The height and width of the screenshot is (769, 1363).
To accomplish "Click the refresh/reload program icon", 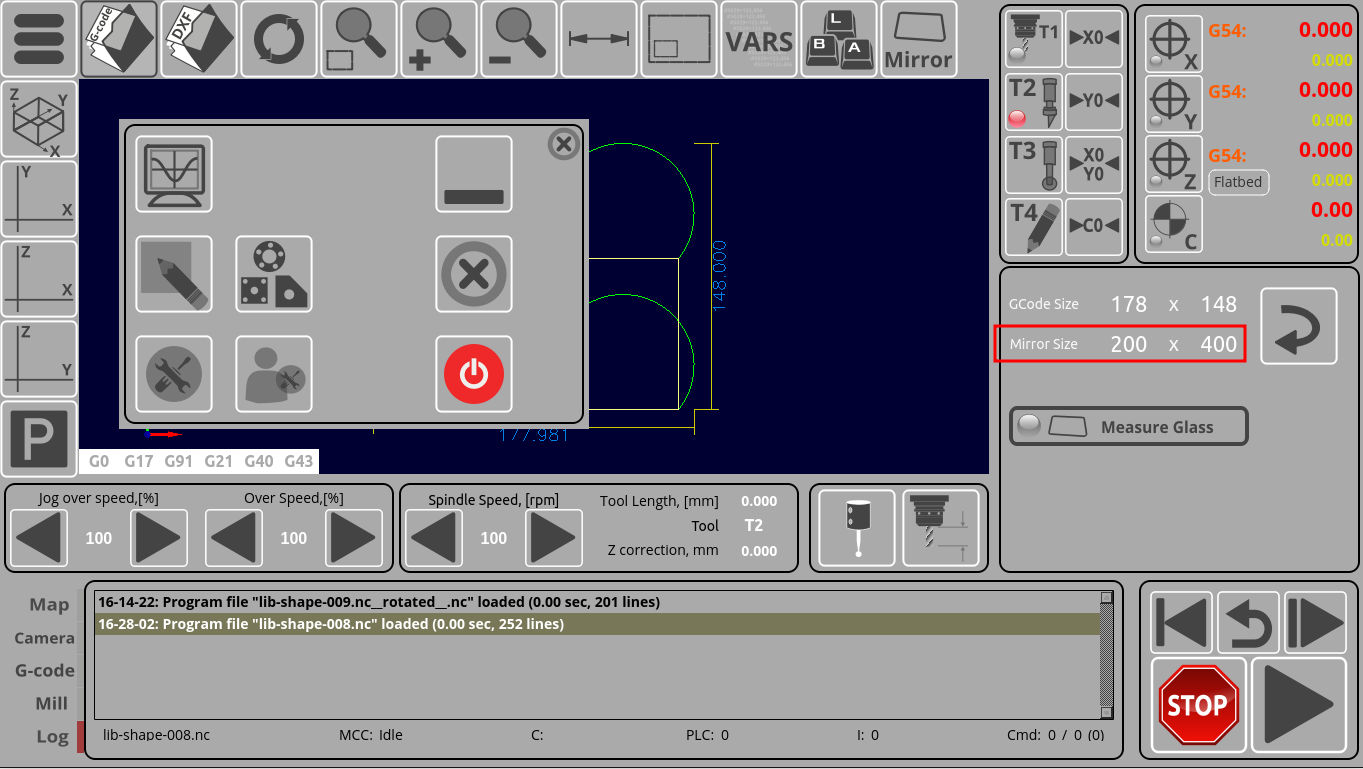I will point(279,40).
